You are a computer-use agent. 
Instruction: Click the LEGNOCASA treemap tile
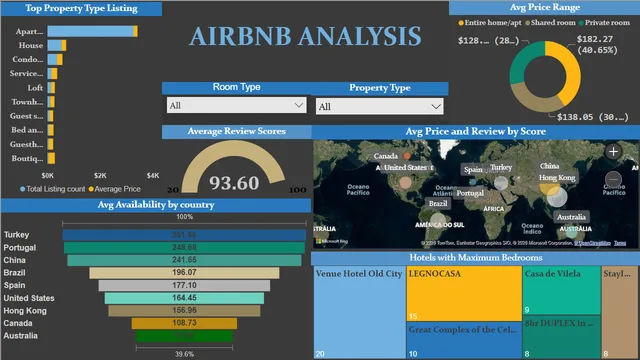pyautogui.click(x=464, y=293)
